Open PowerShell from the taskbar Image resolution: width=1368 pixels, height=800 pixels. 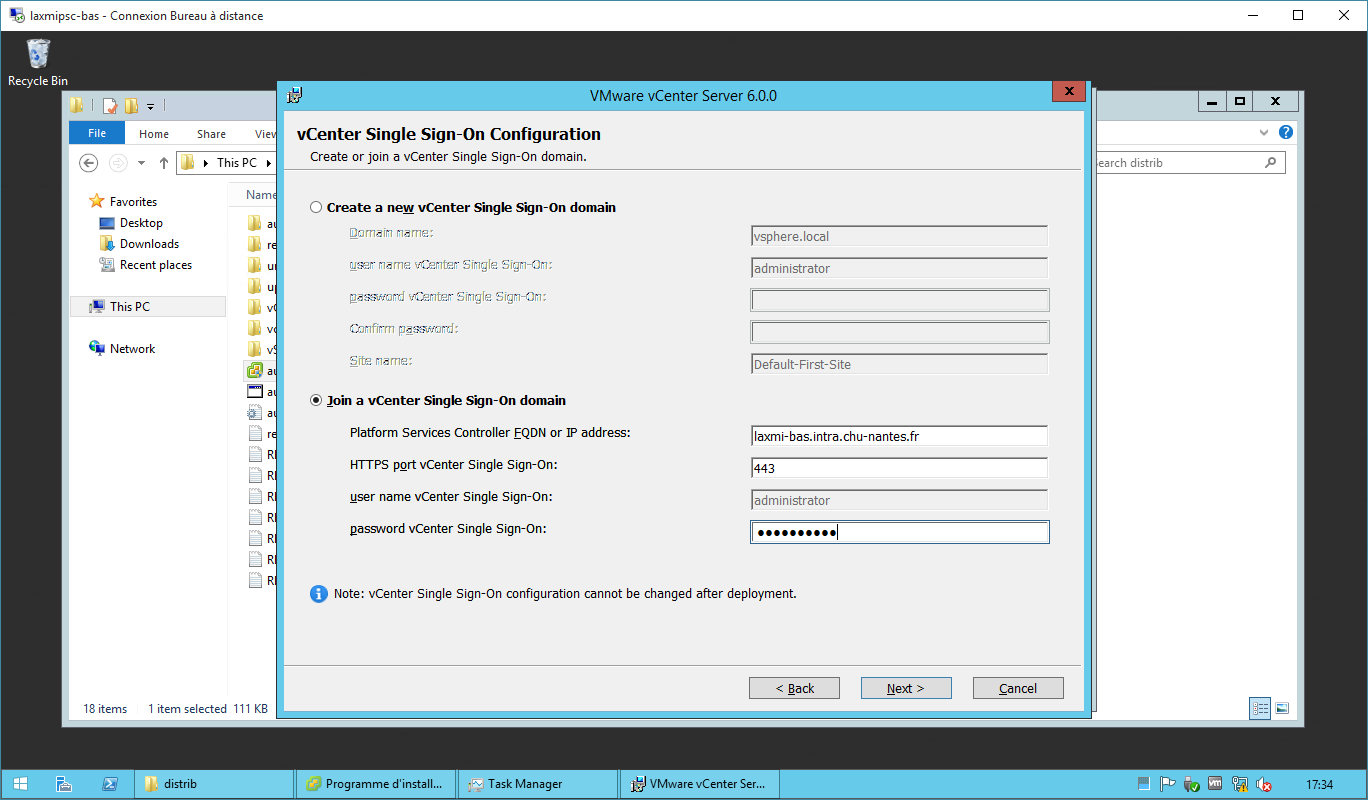click(x=111, y=784)
